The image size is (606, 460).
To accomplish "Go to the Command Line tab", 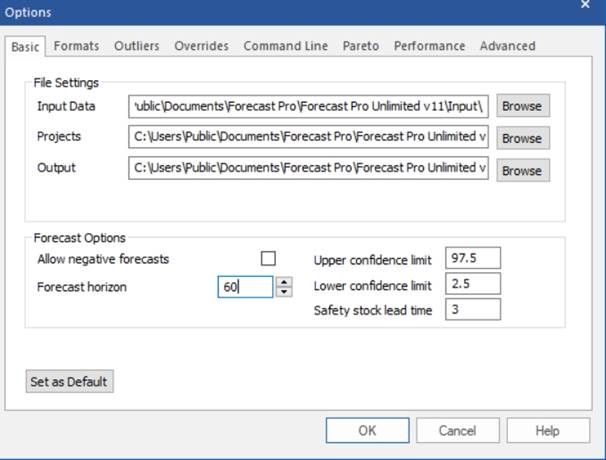I will [286, 46].
